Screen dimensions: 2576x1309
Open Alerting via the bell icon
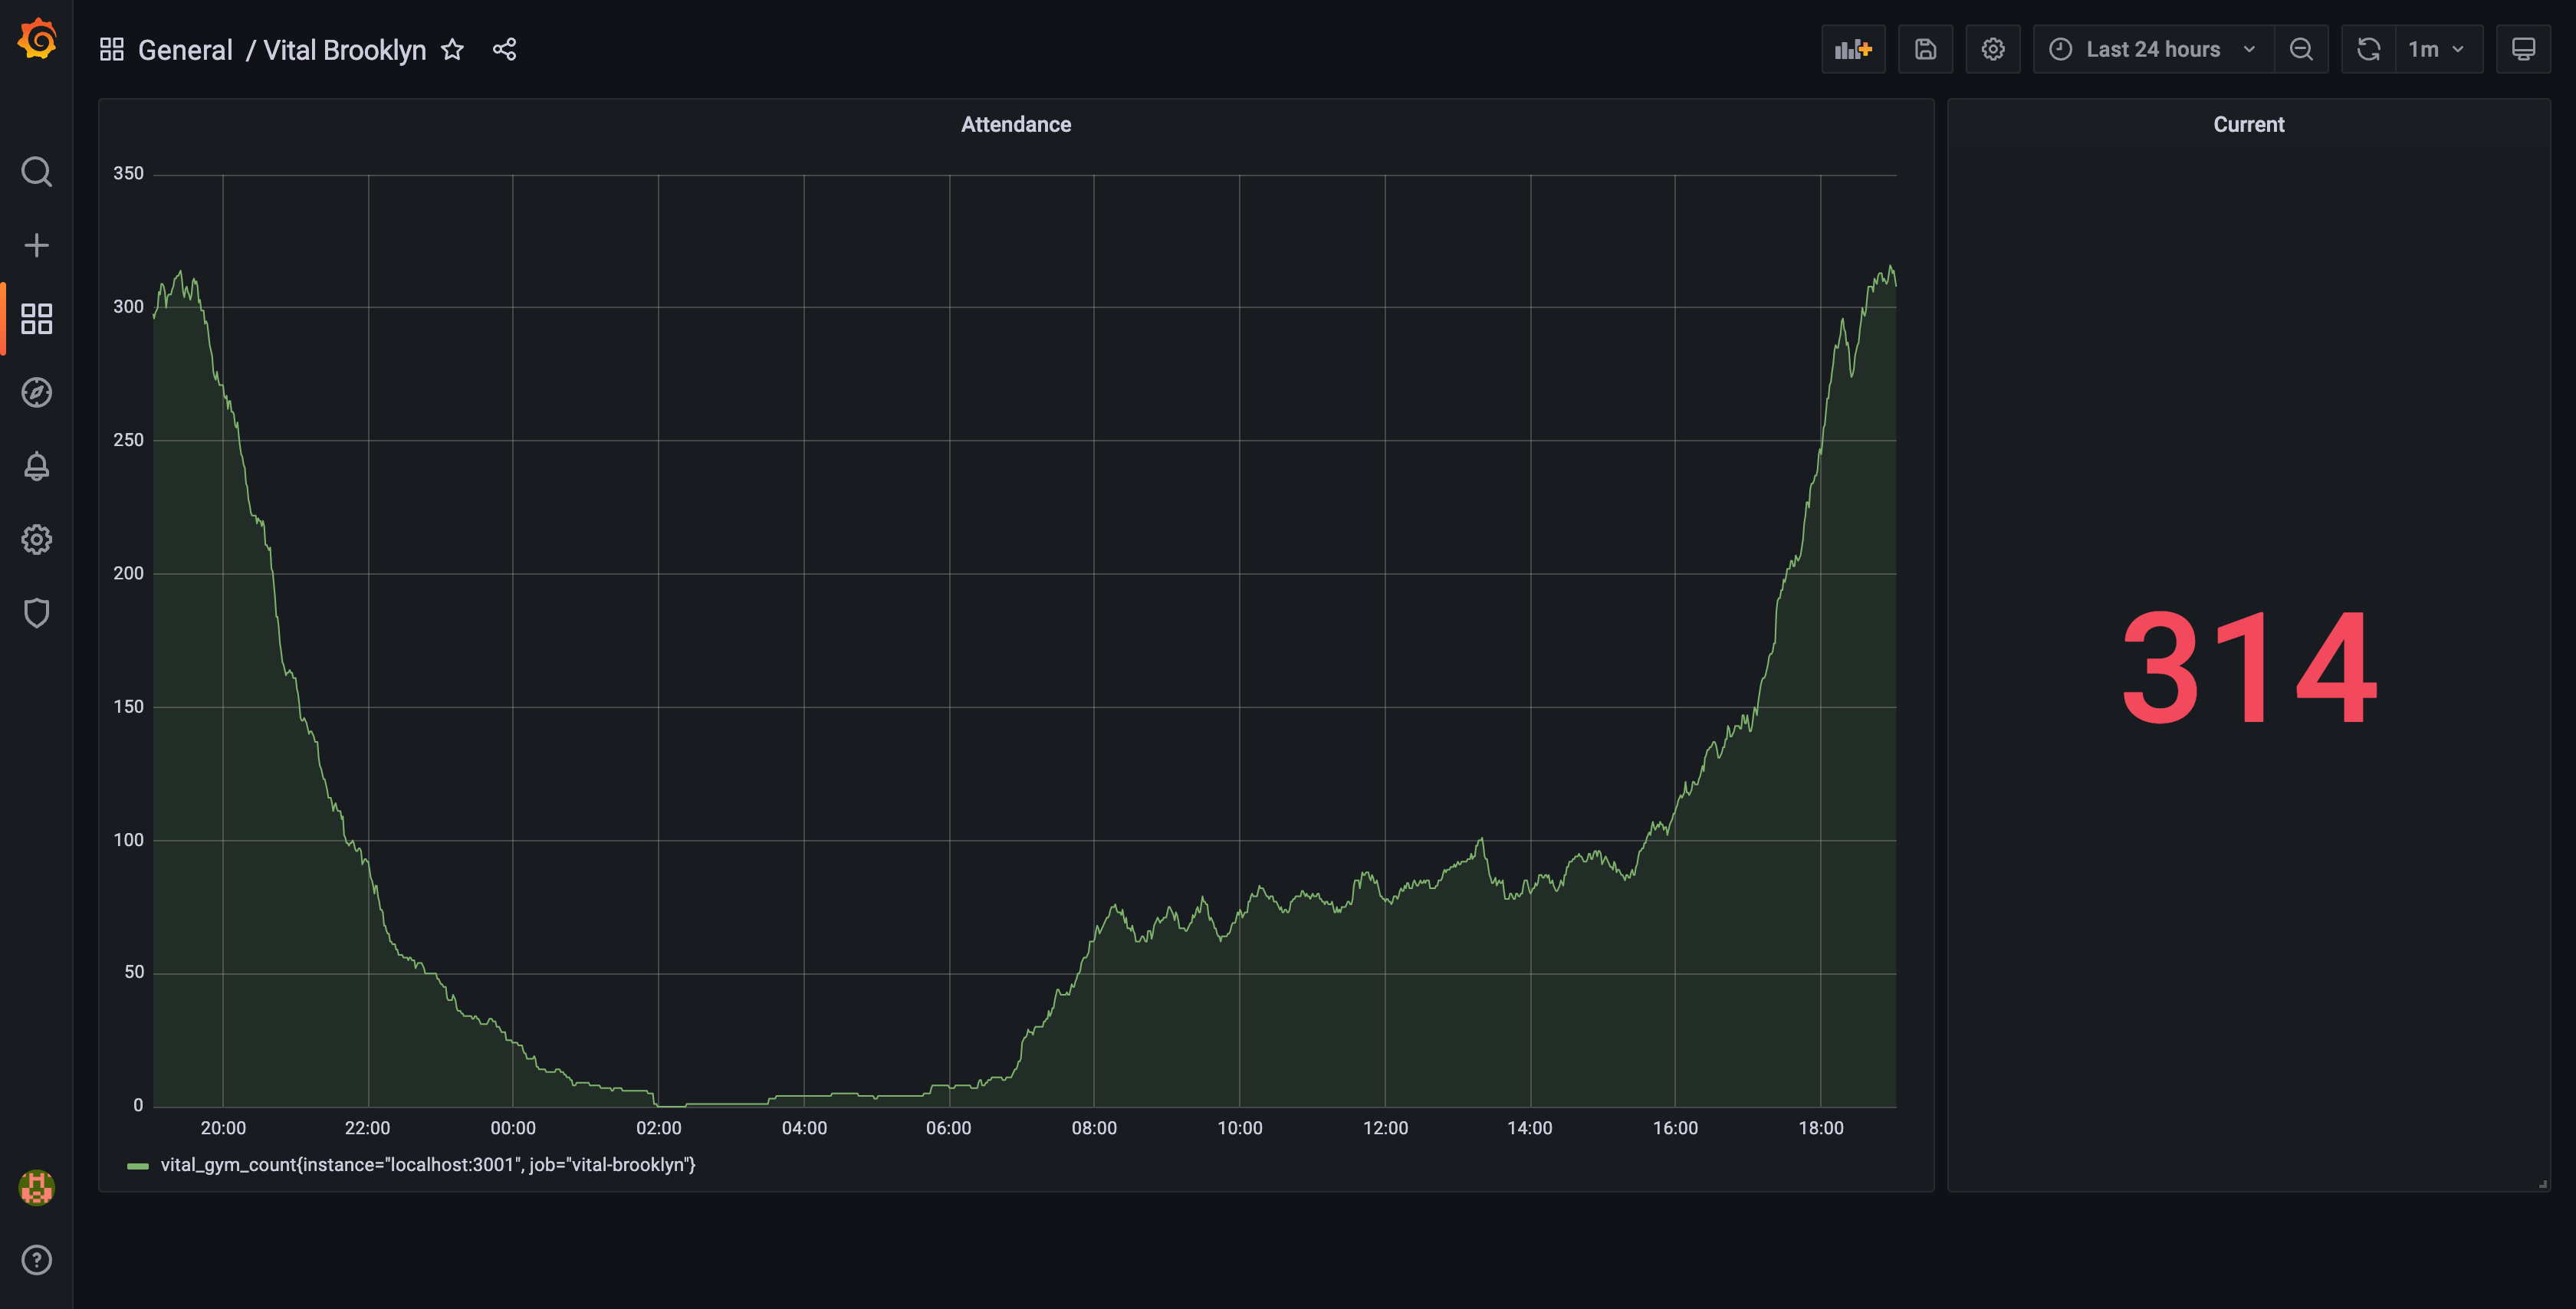pos(36,466)
